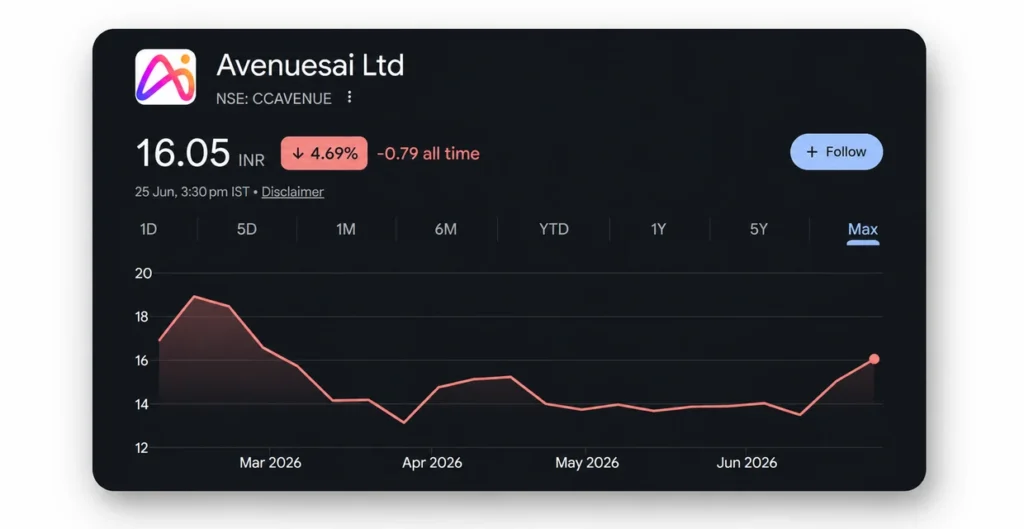Screen dimensions: 1024x529
Task: Click the Mar 2026 axis label
Action: pyautogui.click(x=270, y=463)
